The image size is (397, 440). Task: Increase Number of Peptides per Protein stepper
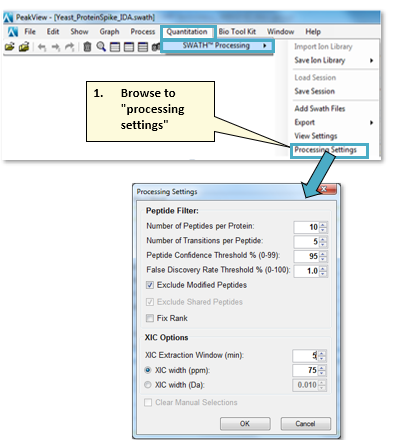click(323, 224)
